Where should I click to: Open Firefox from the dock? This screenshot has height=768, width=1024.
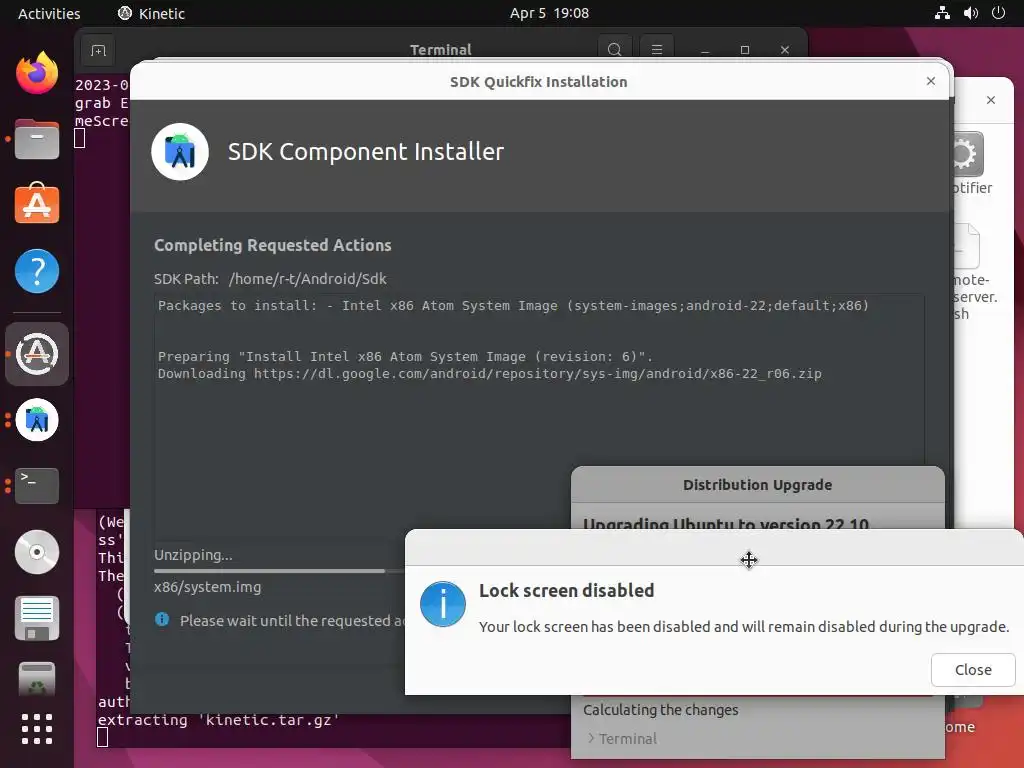pyautogui.click(x=37, y=72)
